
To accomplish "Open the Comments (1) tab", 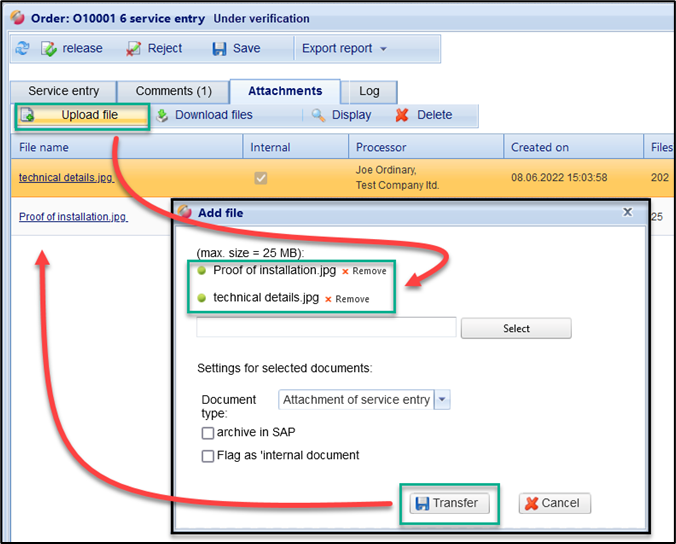I will click(x=173, y=91).
